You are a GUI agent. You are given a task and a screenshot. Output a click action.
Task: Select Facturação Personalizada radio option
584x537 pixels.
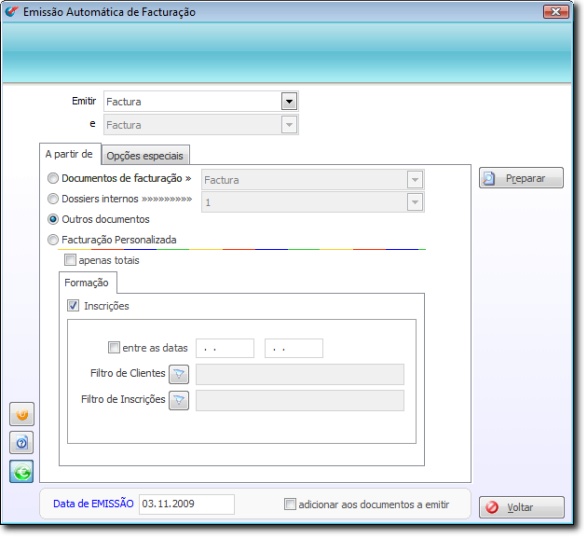coord(53,239)
